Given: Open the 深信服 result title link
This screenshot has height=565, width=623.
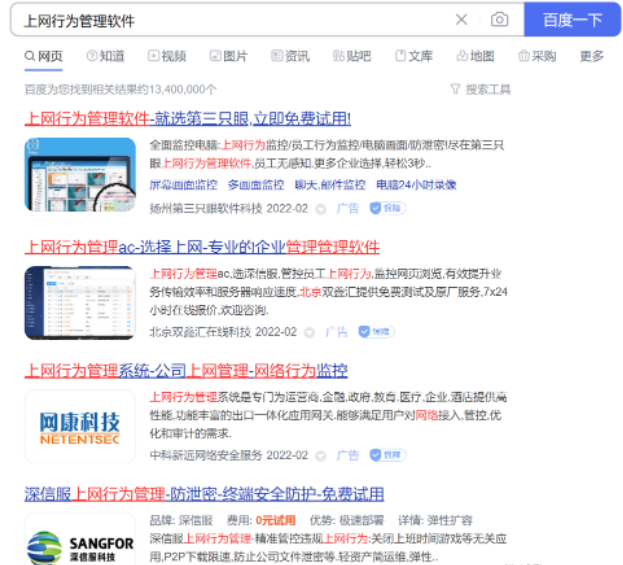Looking at the screenshot, I should [204, 494].
